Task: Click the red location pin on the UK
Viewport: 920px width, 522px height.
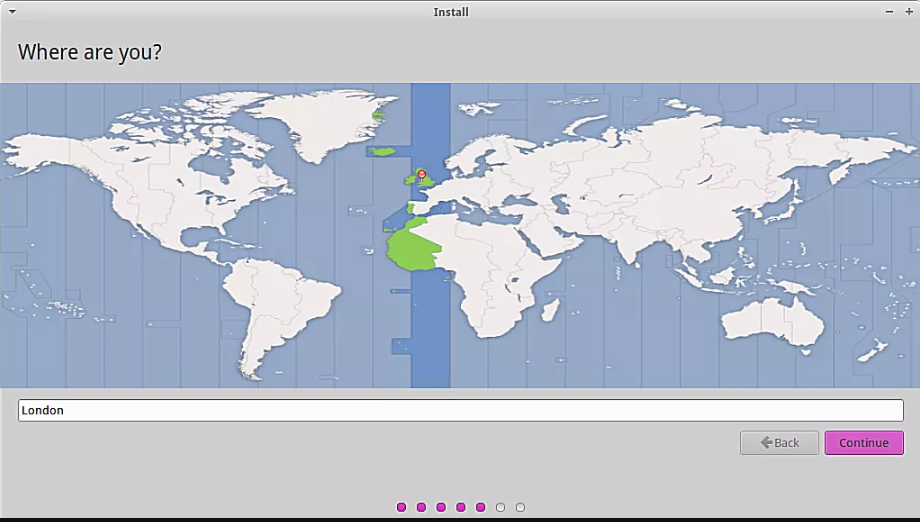Action: [421, 174]
